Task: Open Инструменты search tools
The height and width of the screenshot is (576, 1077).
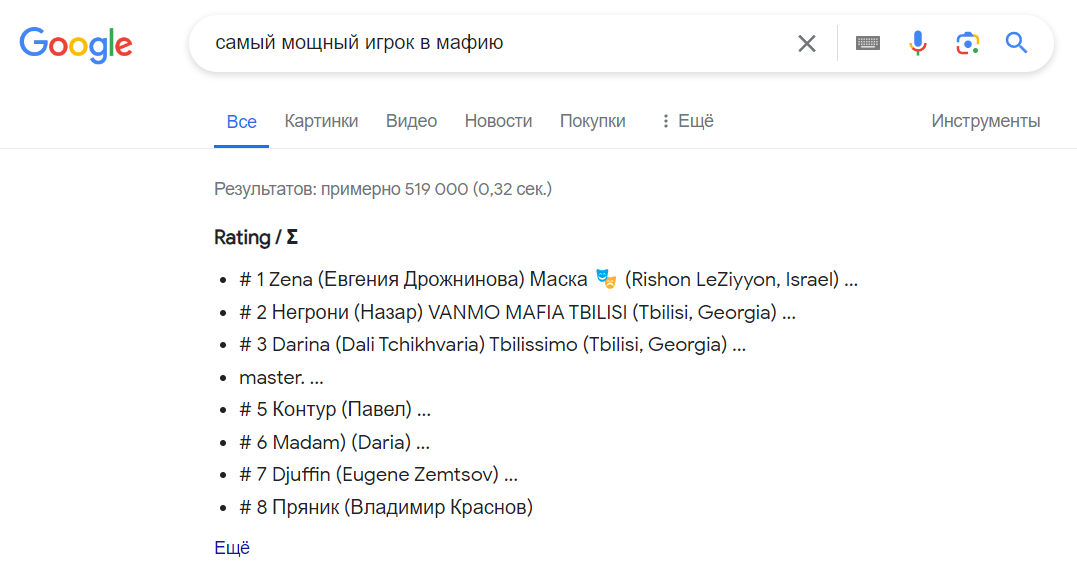Action: (985, 121)
